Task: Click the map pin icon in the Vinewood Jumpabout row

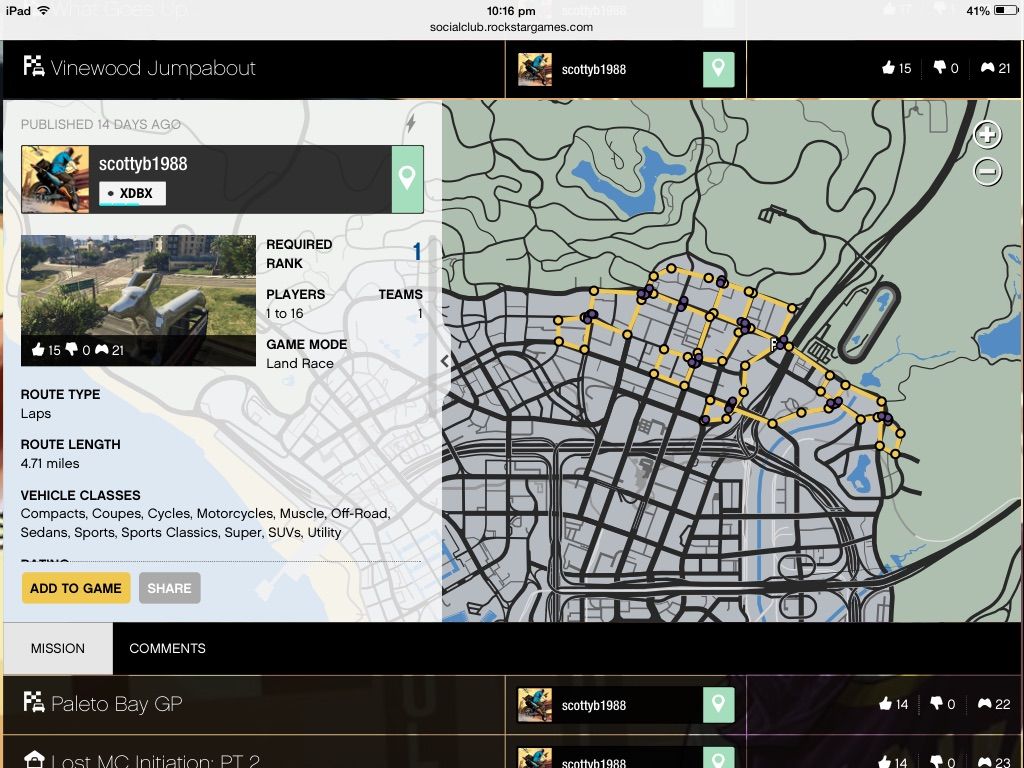Action: pyautogui.click(x=718, y=69)
